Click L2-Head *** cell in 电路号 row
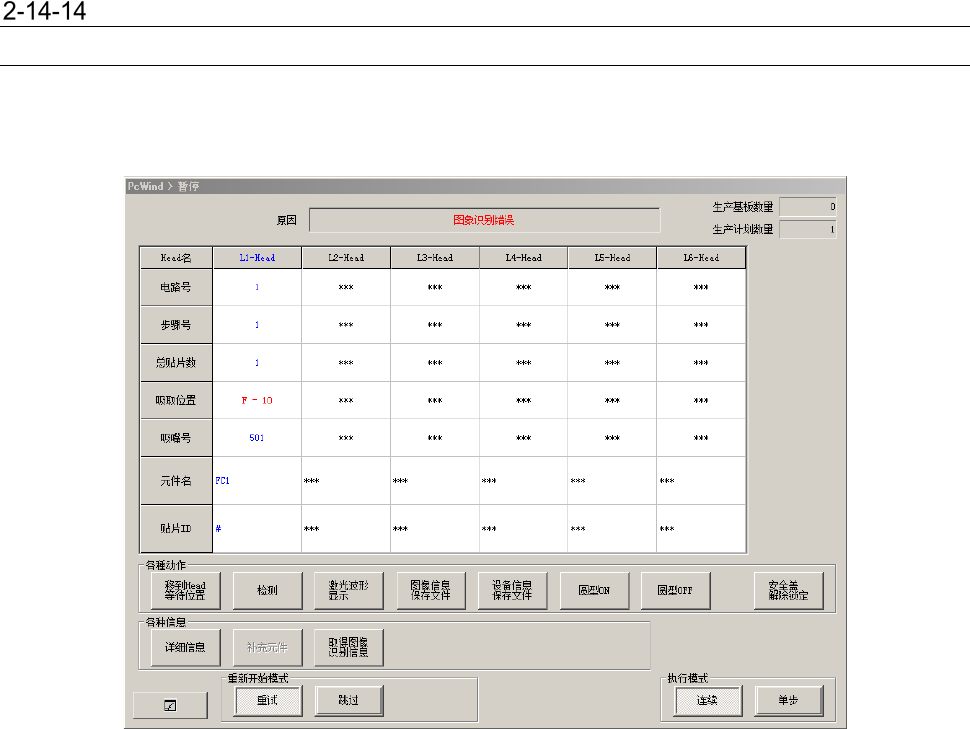 (346, 287)
